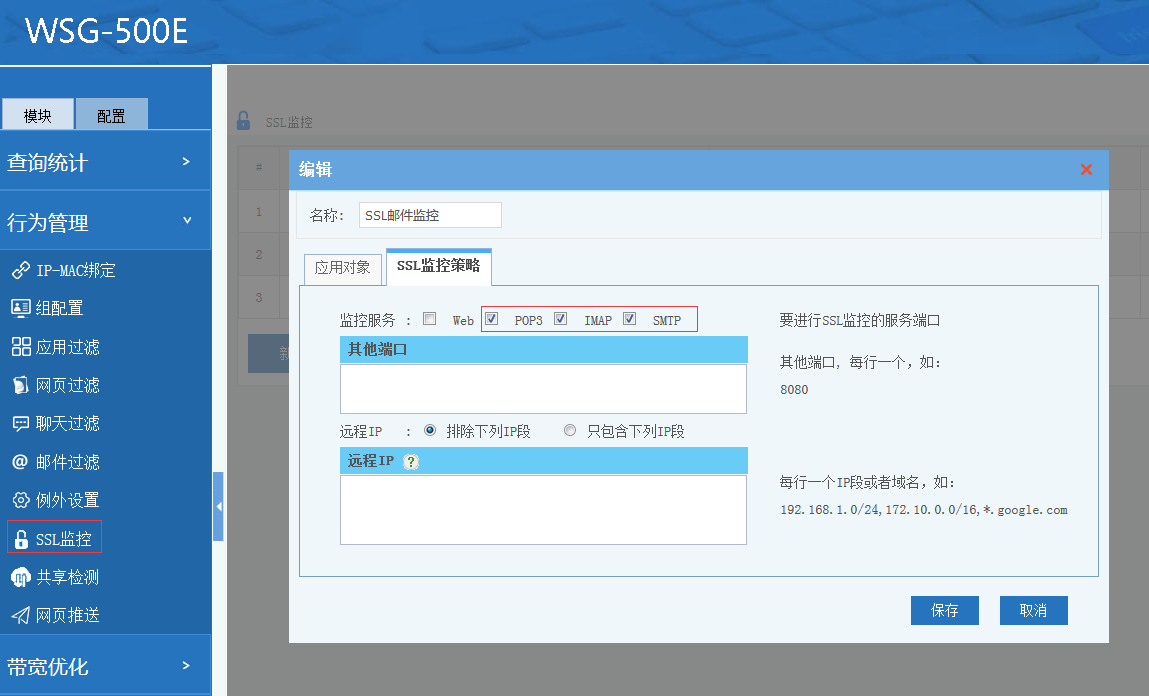Click the 邮件过滤 @ icon
The width and height of the screenshot is (1149, 696).
pos(20,462)
